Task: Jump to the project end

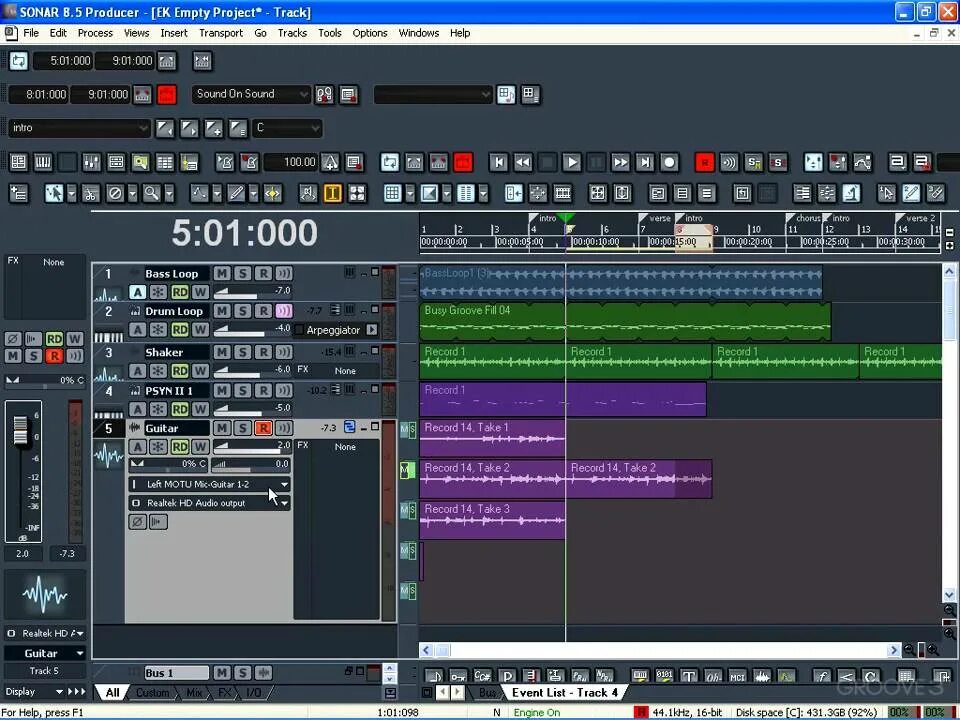Action: point(645,162)
